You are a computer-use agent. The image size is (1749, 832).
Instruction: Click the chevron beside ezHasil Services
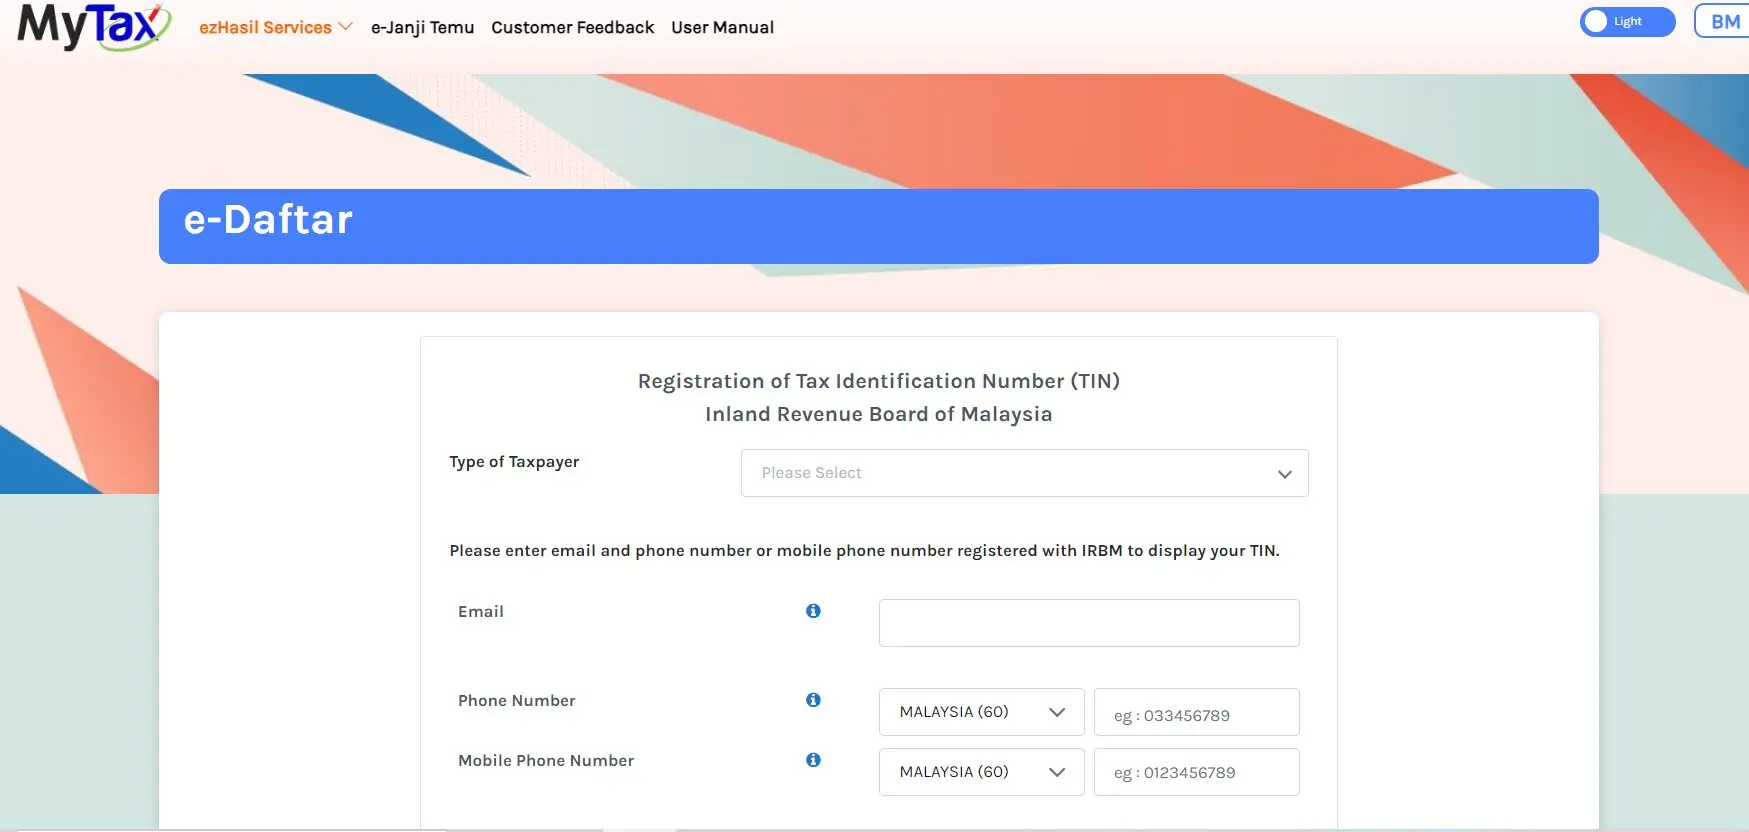click(346, 27)
